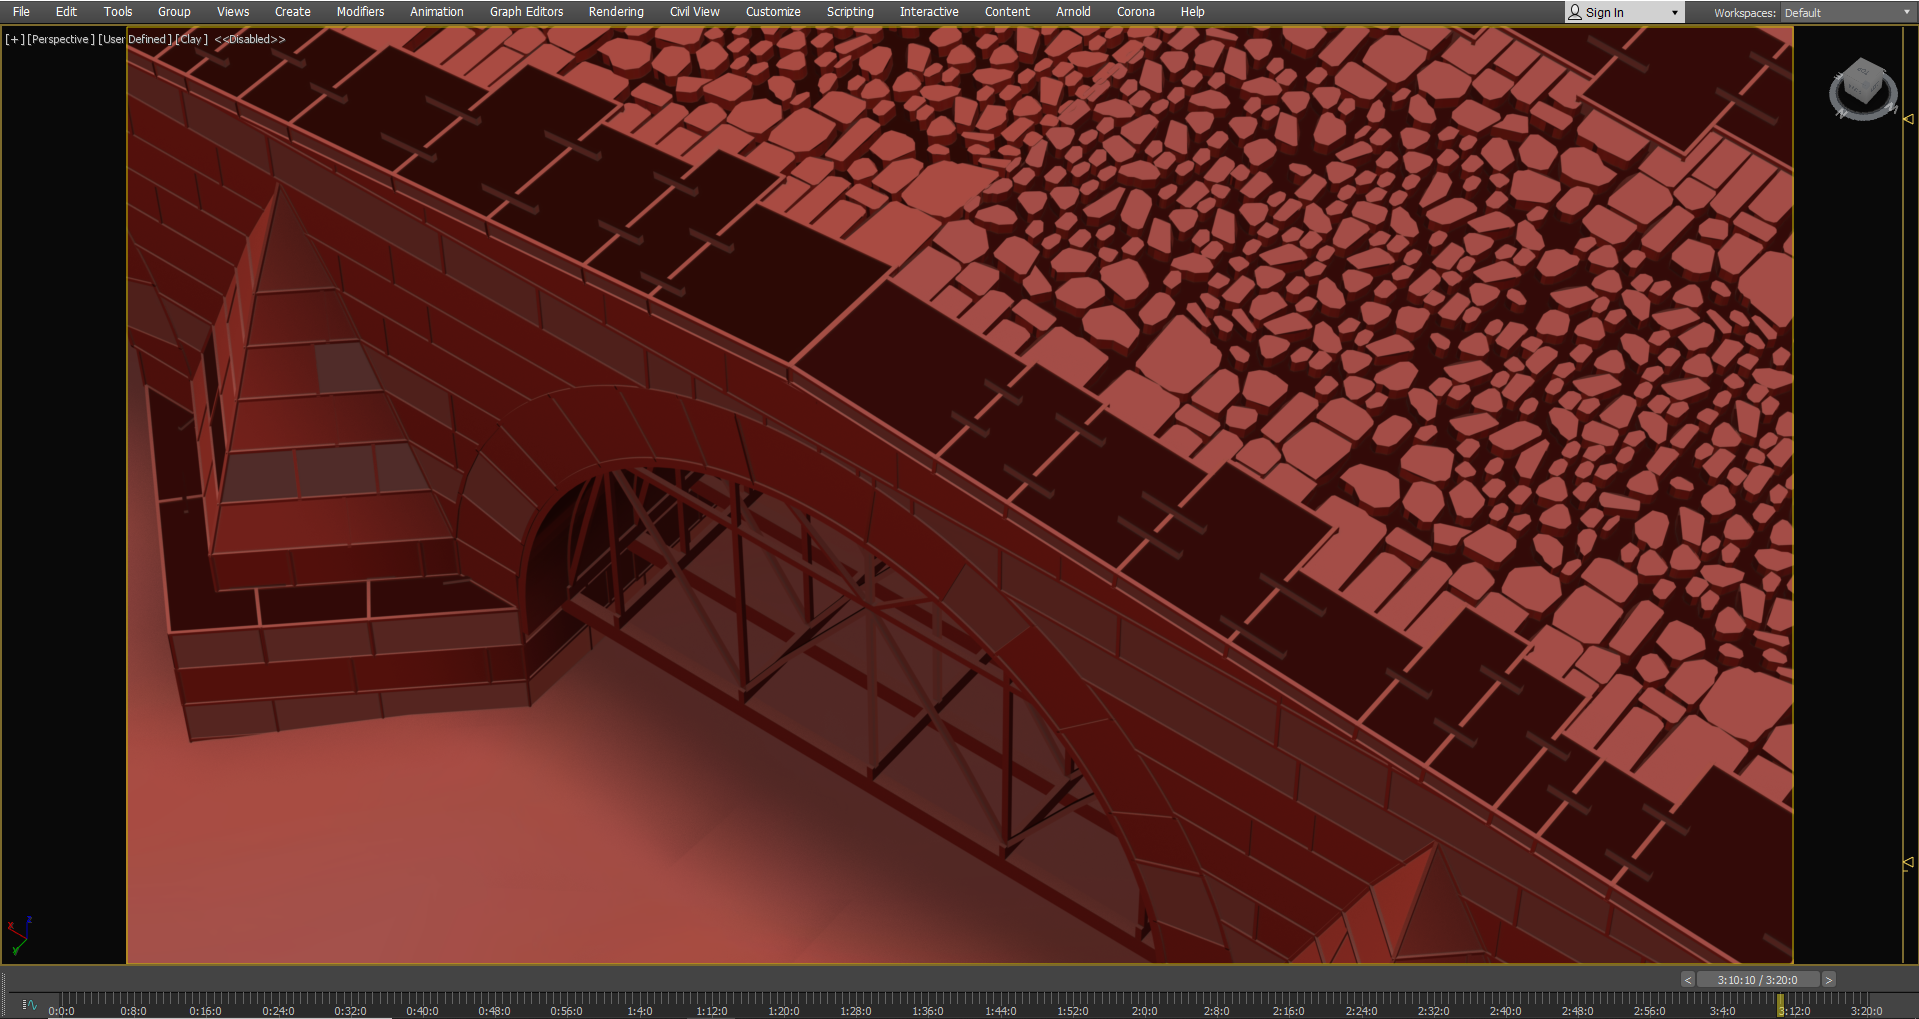This screenshot has height=1019, width=1919.
Task: Open the viewport [+] general menu
Action: tap(14, 39)
